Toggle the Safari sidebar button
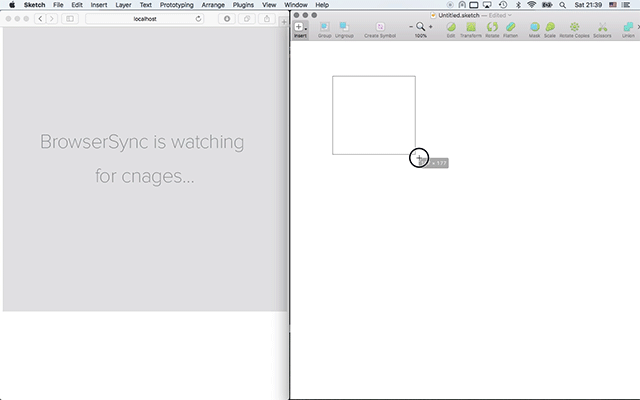640x400 pixels. click(x=70, y=19)
